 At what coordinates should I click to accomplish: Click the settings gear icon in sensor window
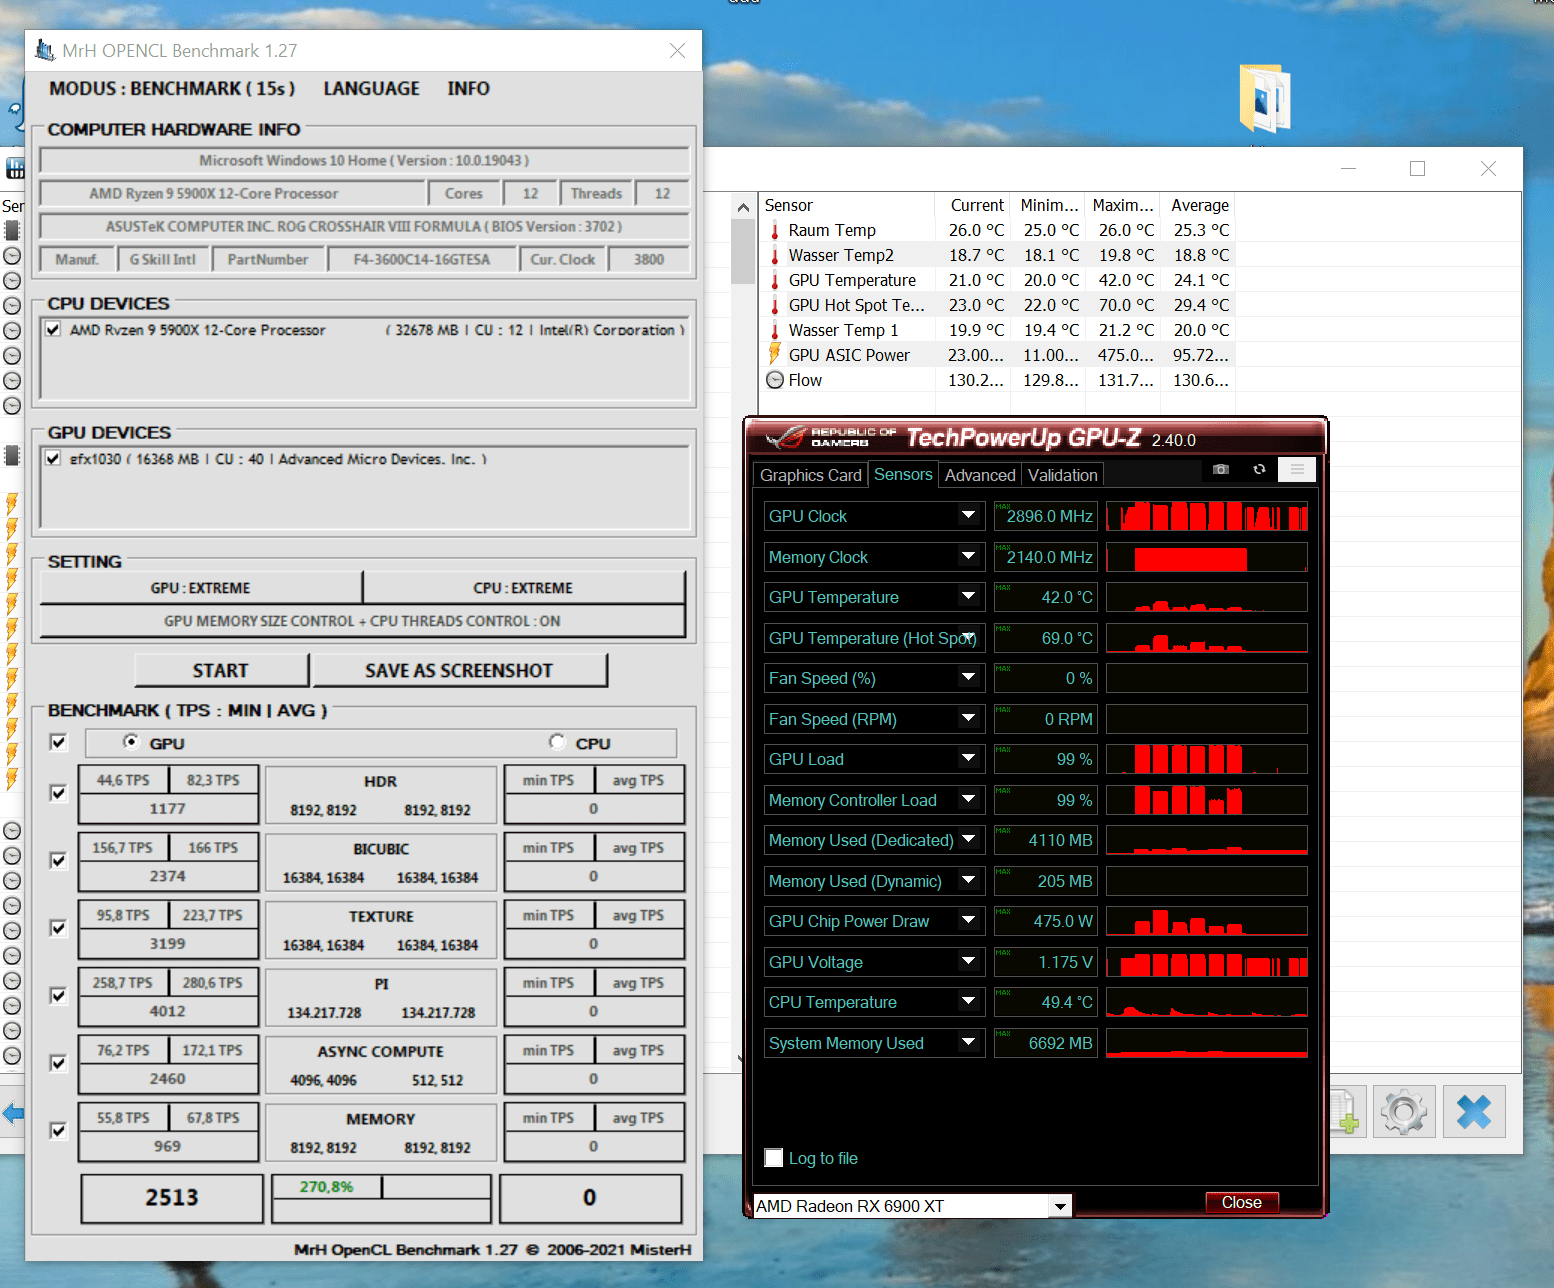1404,1112
